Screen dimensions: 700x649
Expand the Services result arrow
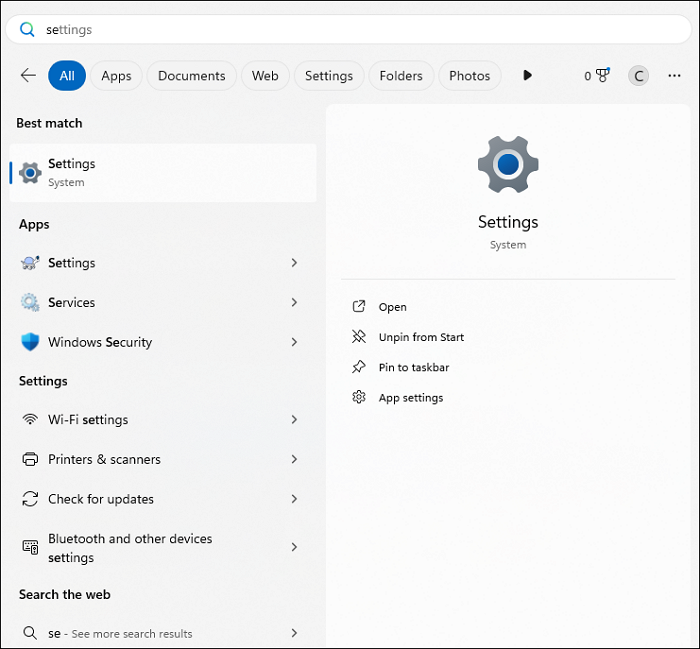tap(294, 302)
